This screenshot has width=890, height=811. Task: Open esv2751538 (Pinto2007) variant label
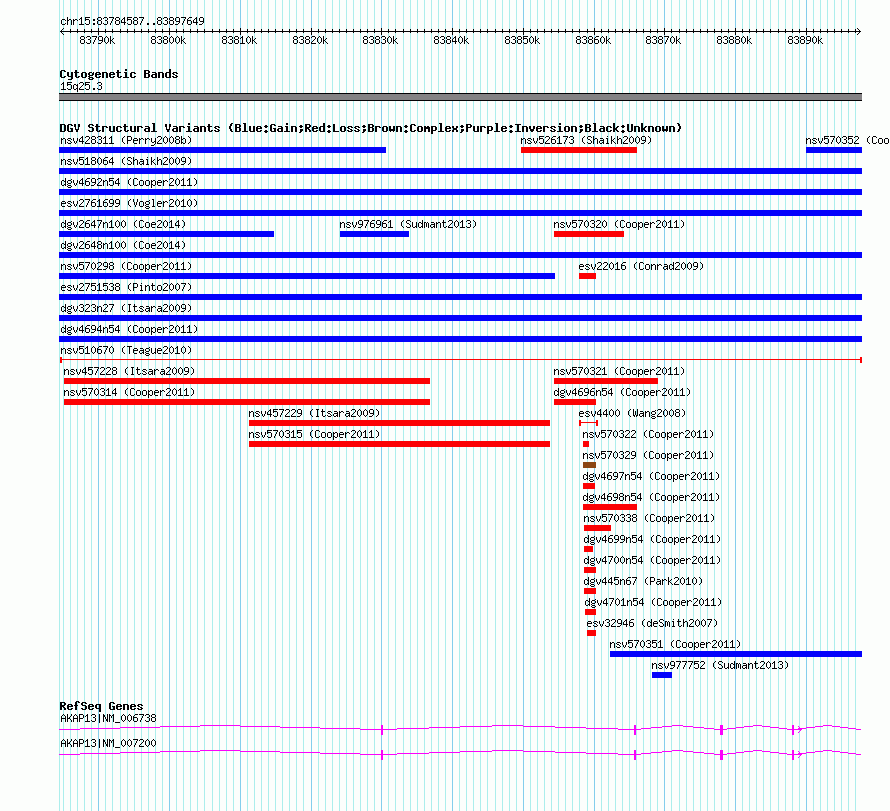click(x=126, y=287)
